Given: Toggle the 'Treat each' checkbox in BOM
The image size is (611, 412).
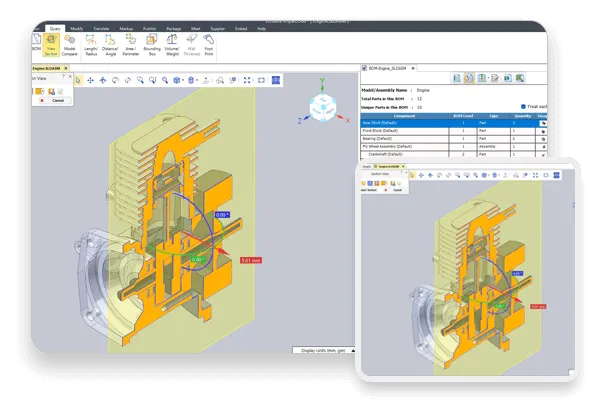Looking at the screenshot, I should tap(523, 106).
